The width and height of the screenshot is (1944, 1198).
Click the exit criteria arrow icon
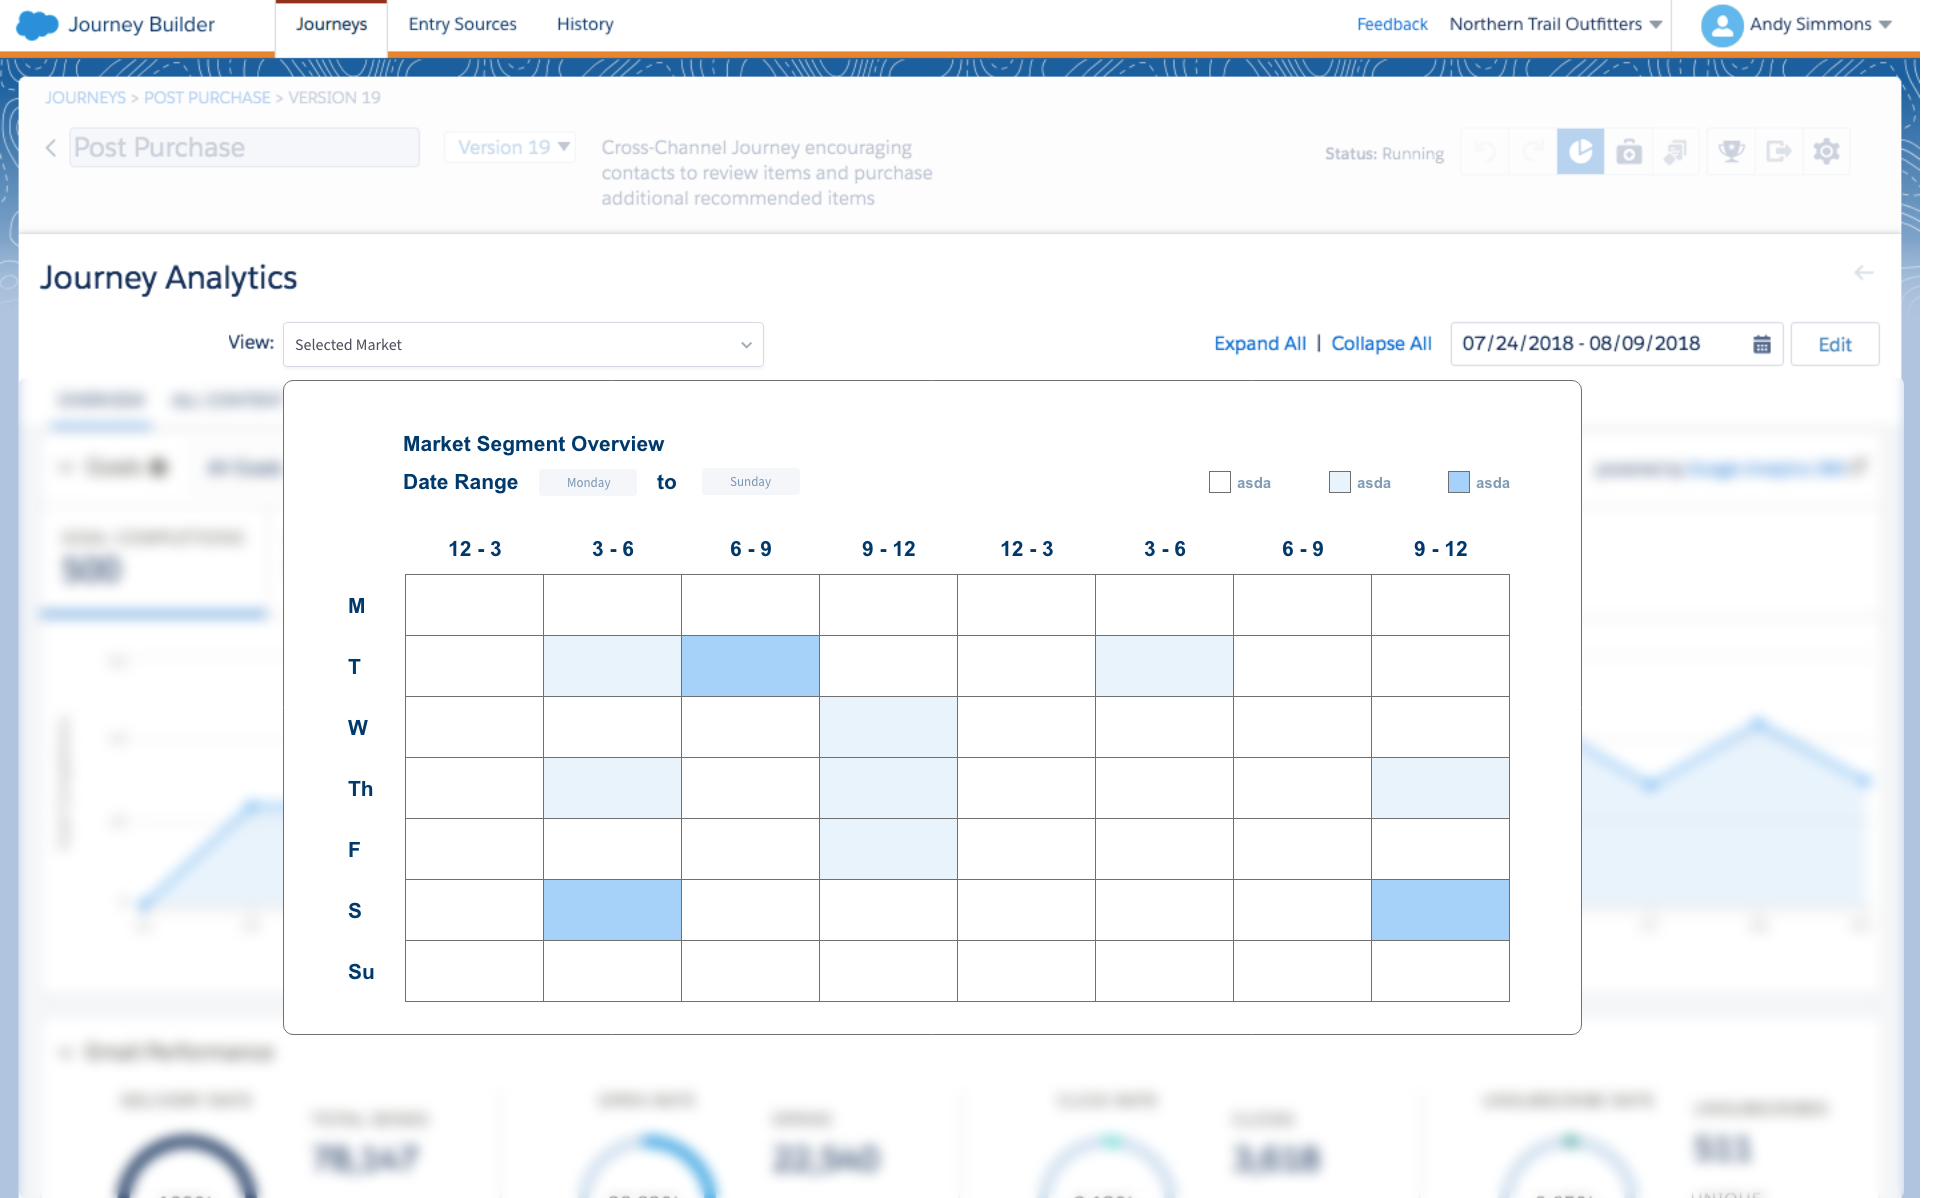(x=1778, y=152)
